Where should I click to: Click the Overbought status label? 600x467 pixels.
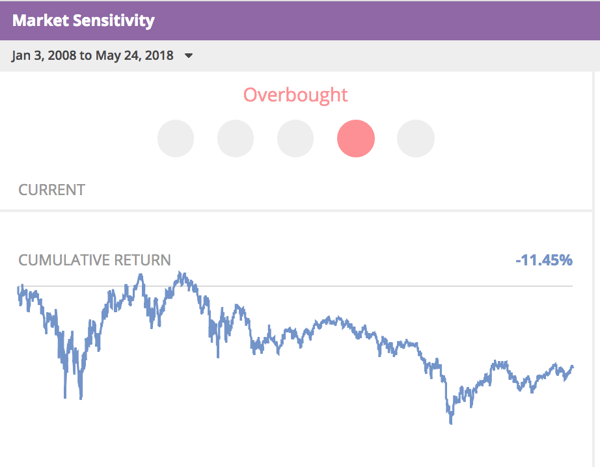[295, 95]
